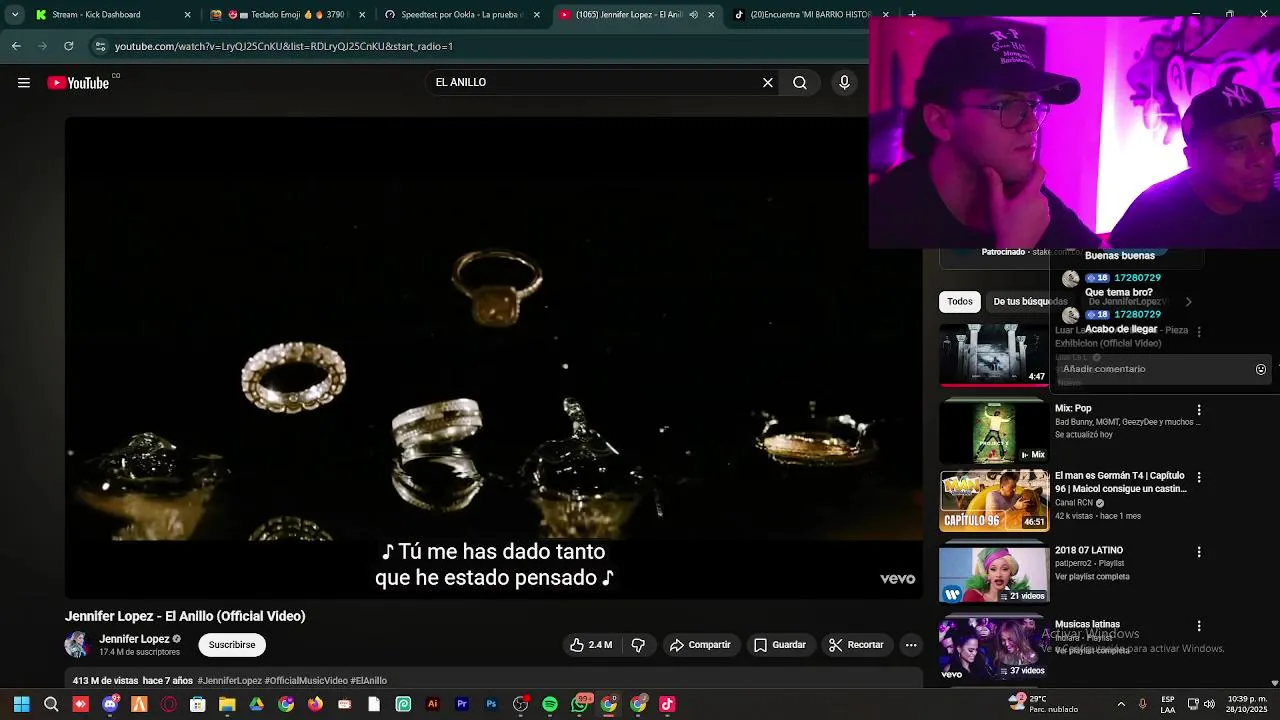Switch to the Teclado Emoji tab

tap(288, 15)
